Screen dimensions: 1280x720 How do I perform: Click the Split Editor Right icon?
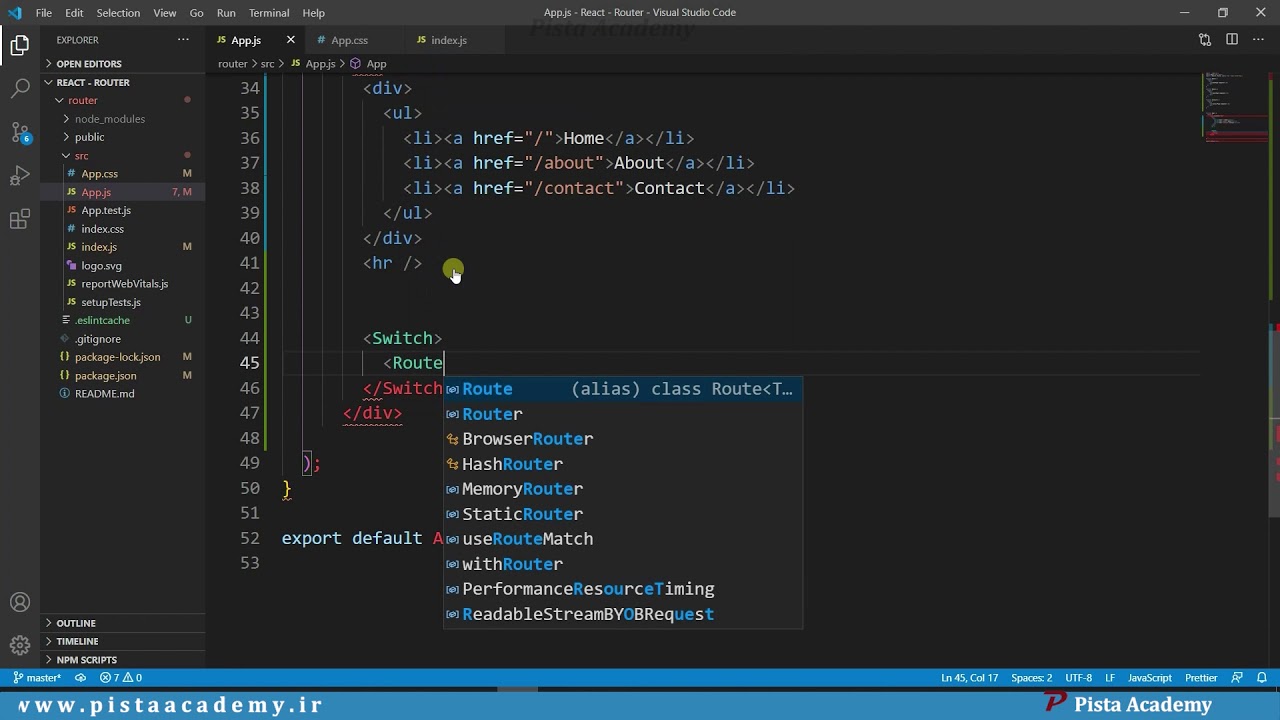pos(1232,40)
